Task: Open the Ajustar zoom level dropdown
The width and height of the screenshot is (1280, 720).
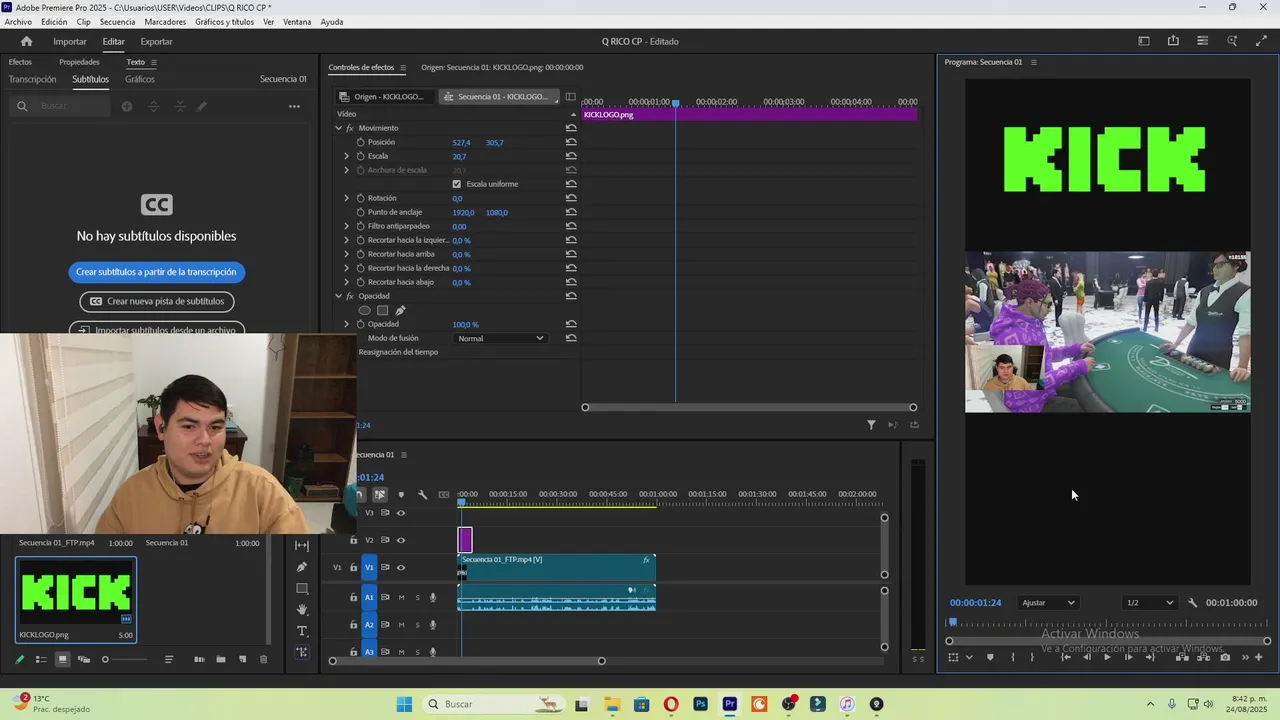Action: 1048,603
